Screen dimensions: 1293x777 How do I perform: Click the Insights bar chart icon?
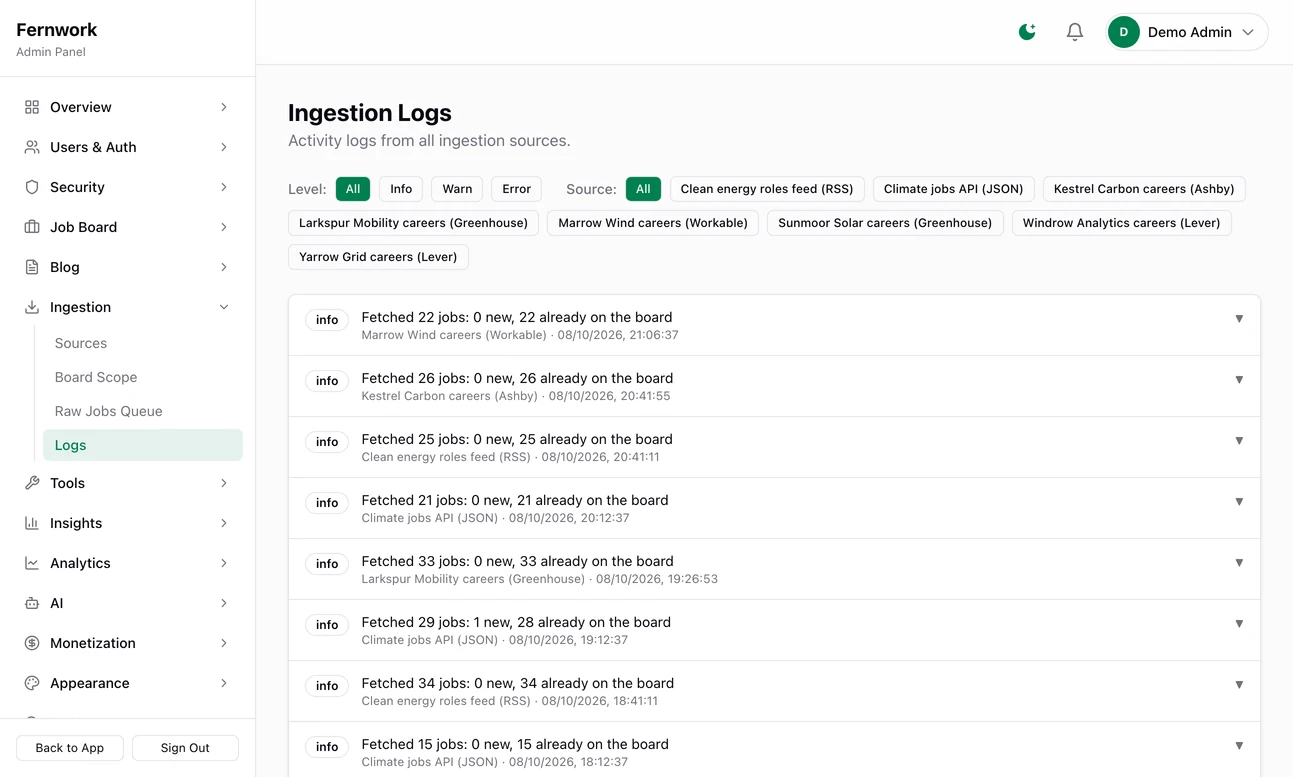pyautogui.click(x=32, y=523)
